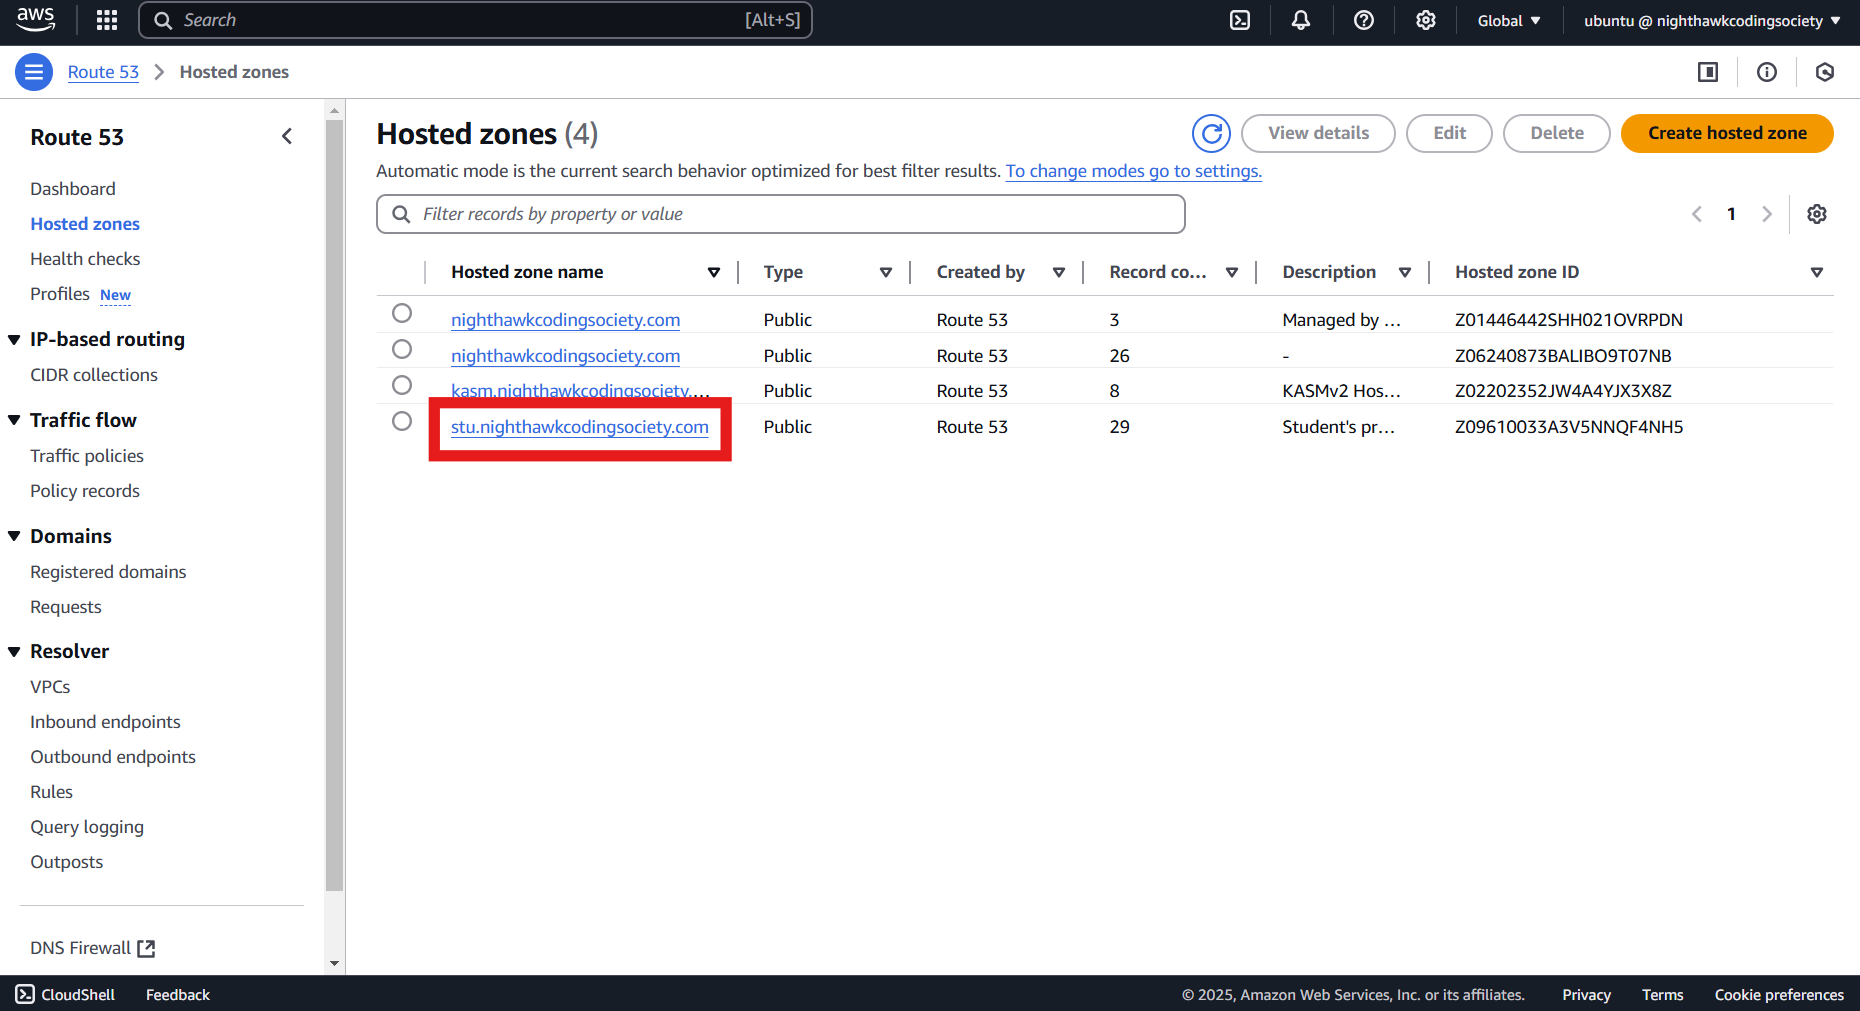Focus the top AWS Search box
1860x1011 pixels.
point(475,20)
